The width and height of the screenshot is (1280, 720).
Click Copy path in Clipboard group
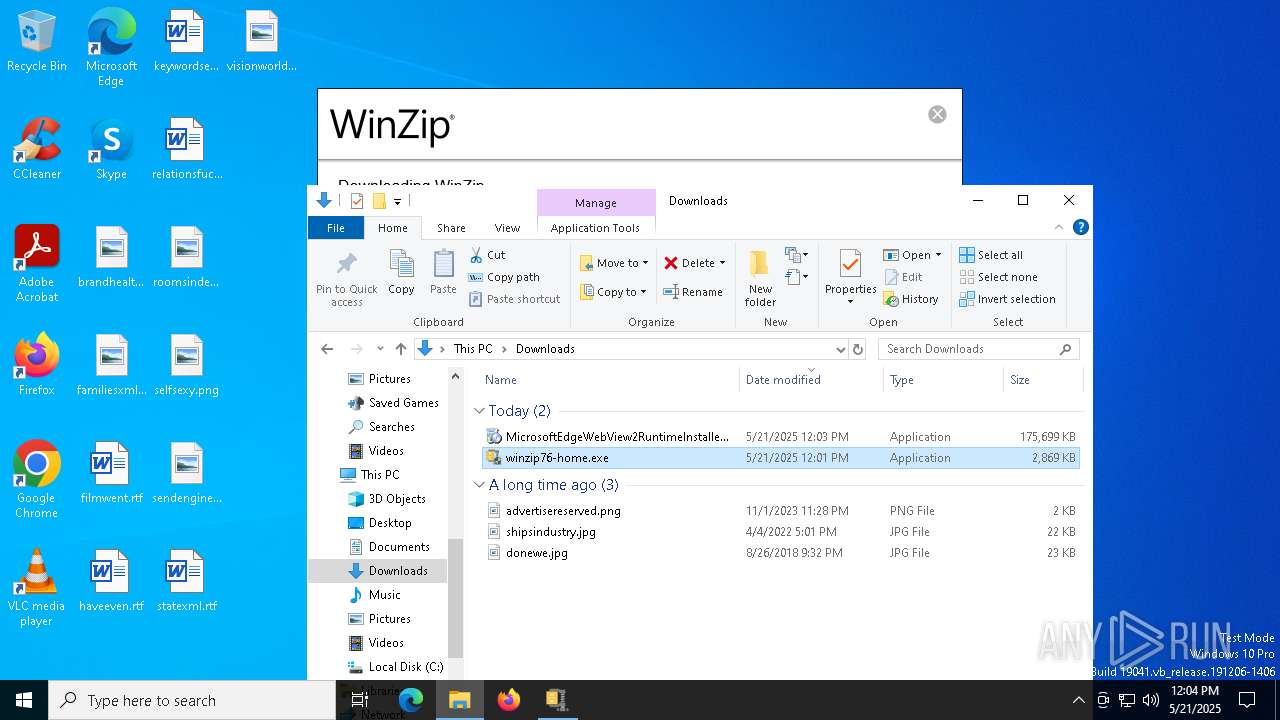tap(503, 277)
